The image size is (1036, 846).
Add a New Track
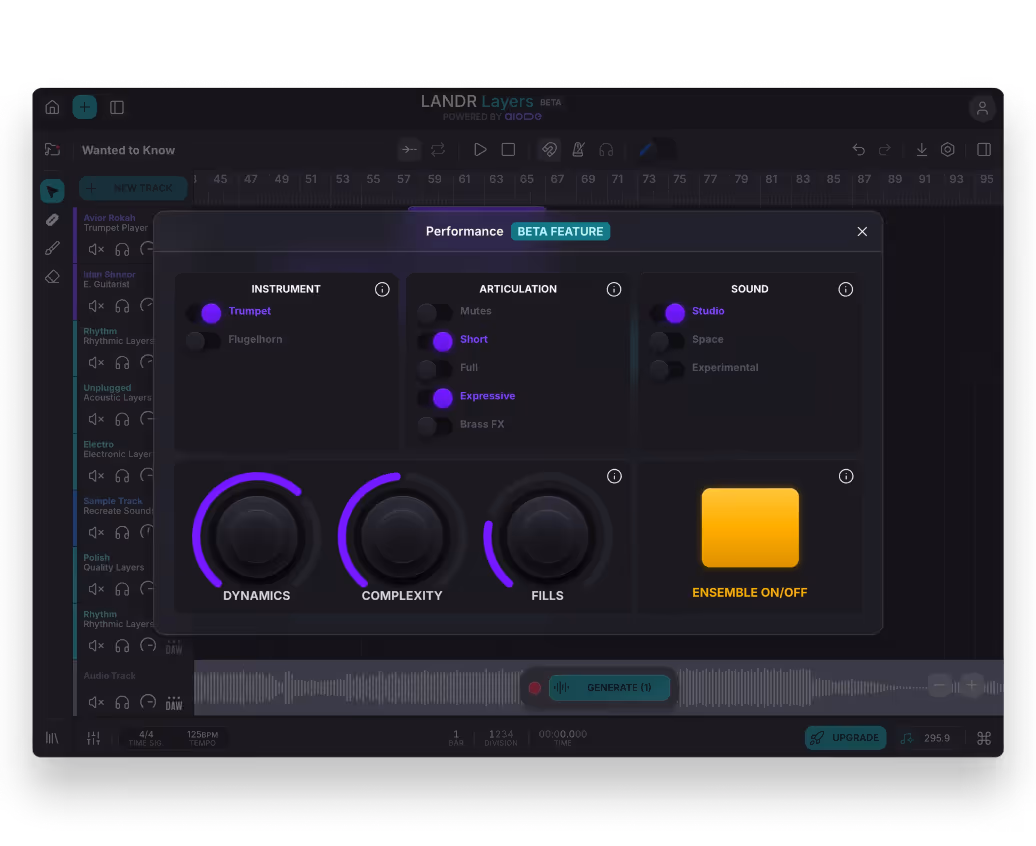[x=133, y=188]
